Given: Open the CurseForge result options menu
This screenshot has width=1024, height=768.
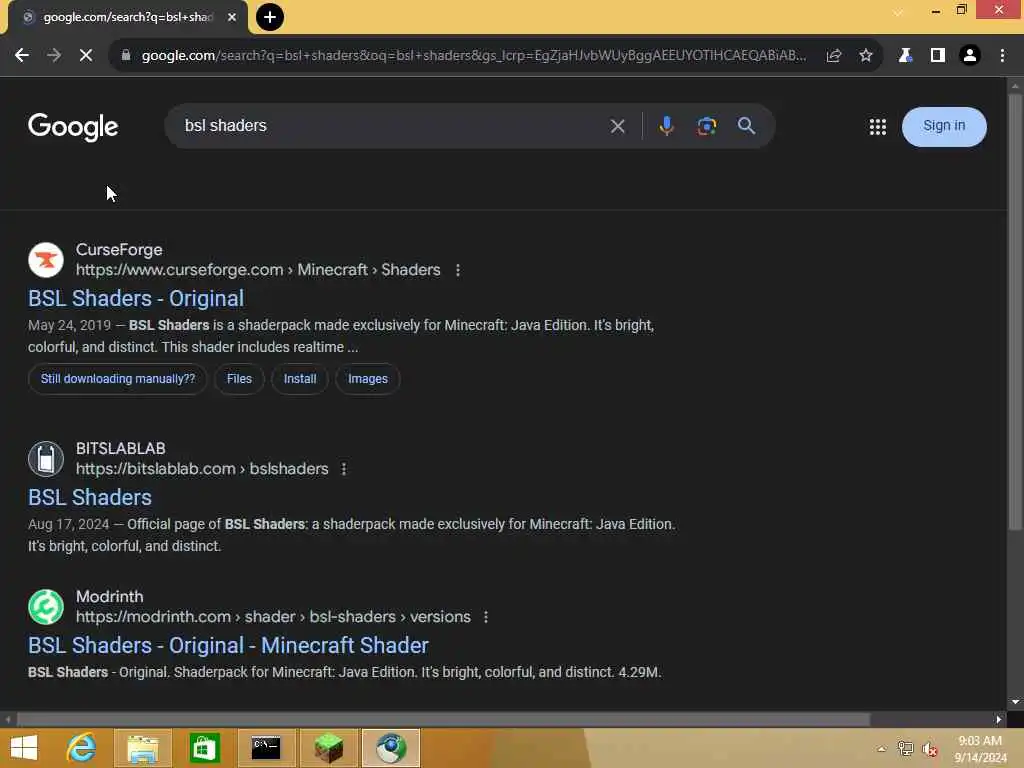Looking at the screenshot, I should tap(458, 270).
